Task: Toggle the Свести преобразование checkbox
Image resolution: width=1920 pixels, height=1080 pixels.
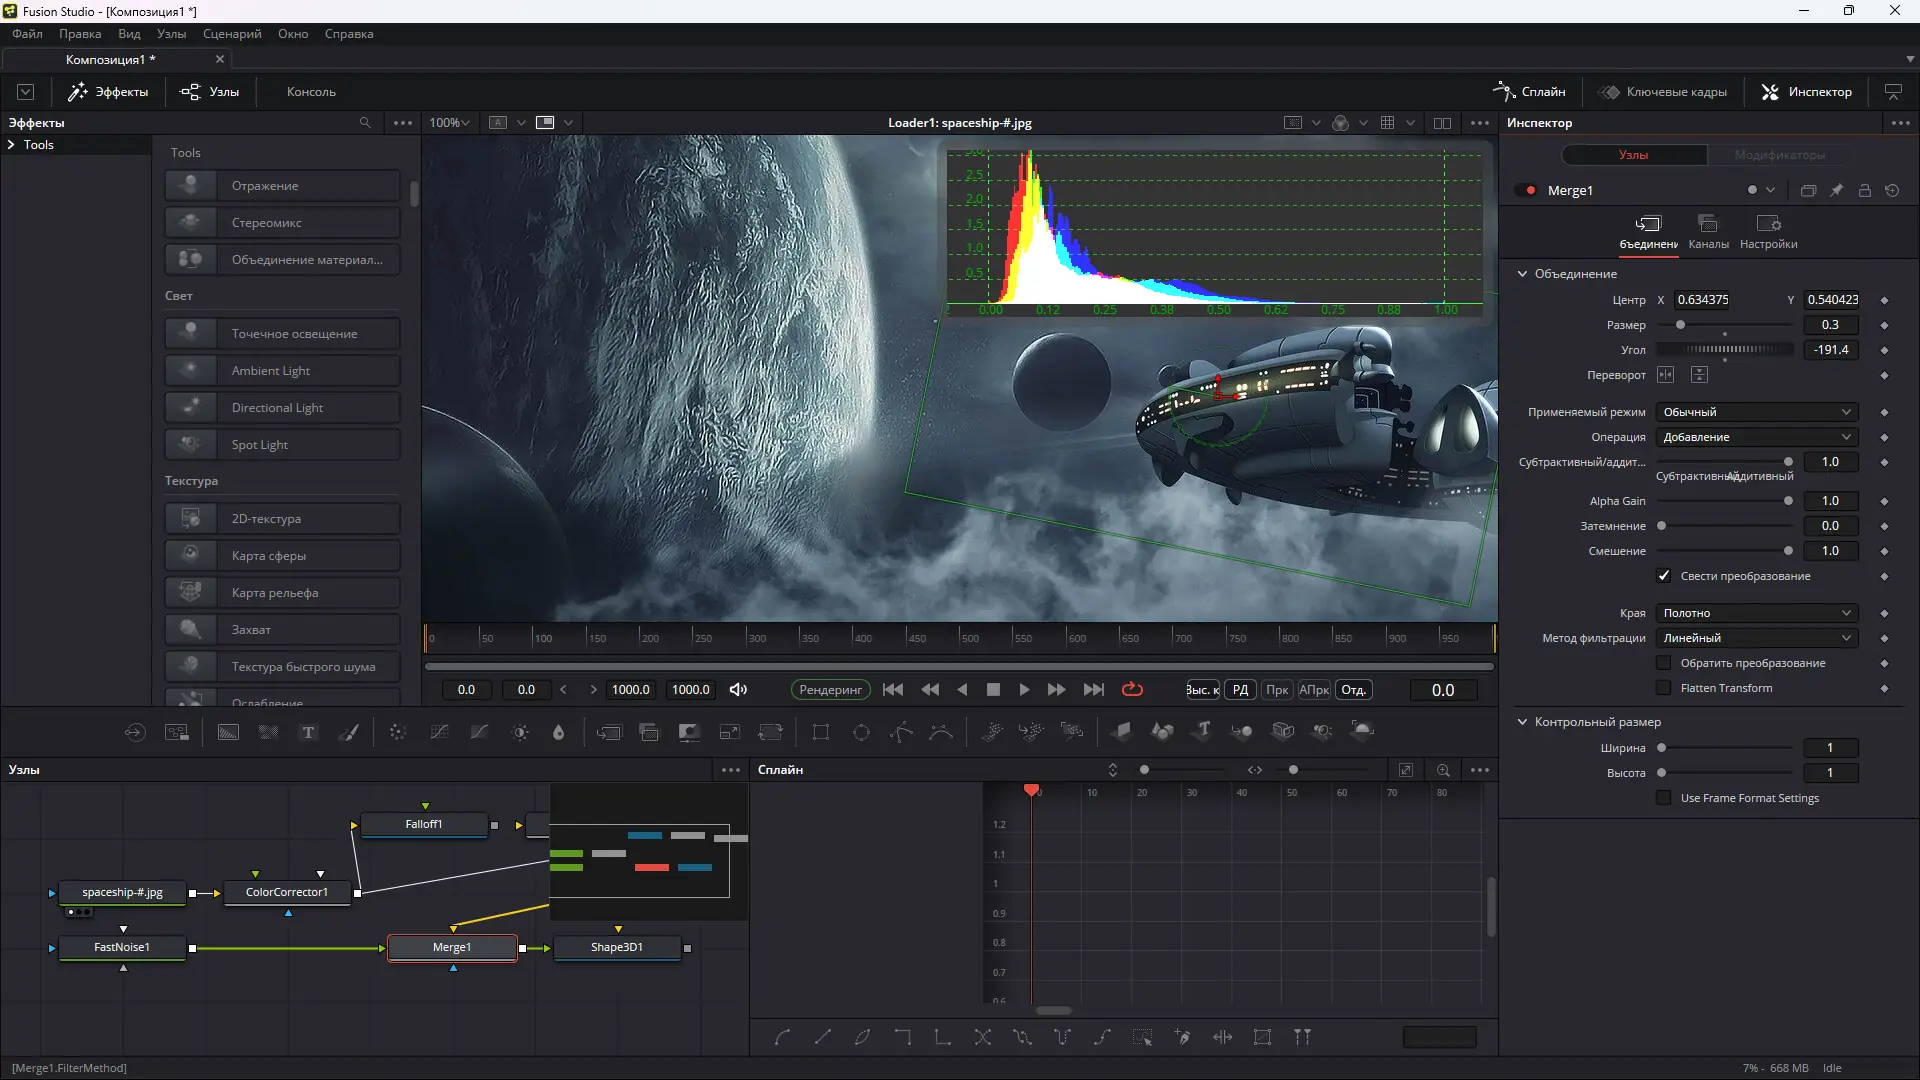Action: (x=1664, y=576)
